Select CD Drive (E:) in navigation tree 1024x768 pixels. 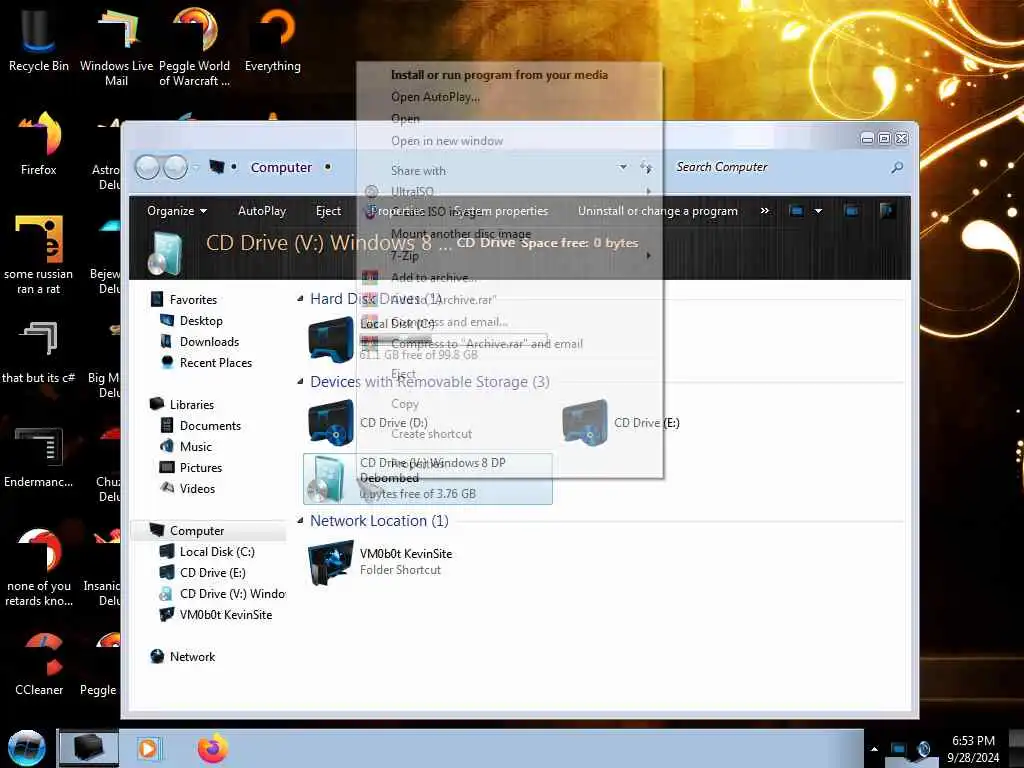pyautogui.click(x=212, y=573)
